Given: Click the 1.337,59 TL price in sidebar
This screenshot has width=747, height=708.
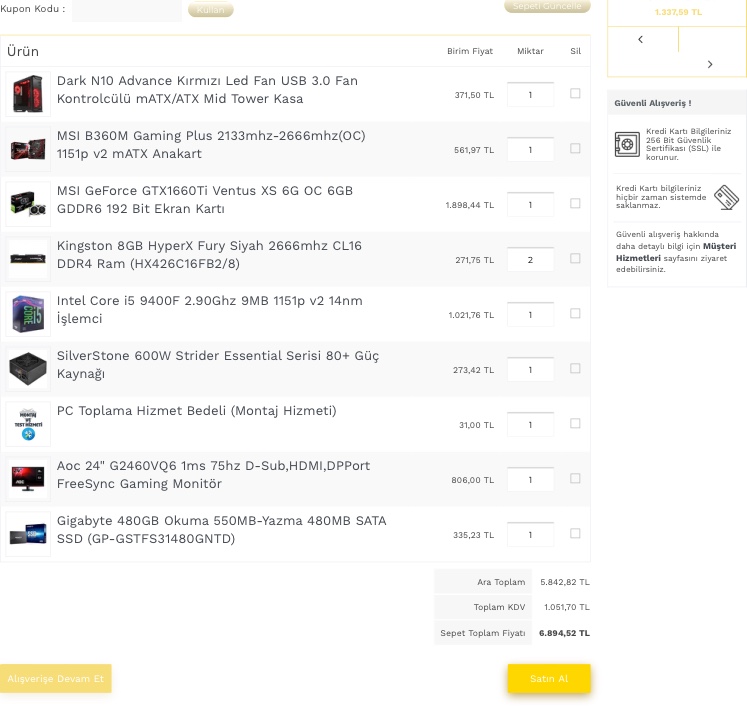Looking at the screenshot, I should [678, 12].
